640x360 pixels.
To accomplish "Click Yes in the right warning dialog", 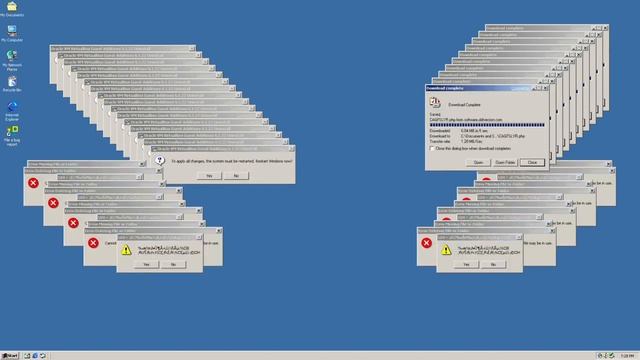I will click(x=466, y=264).
